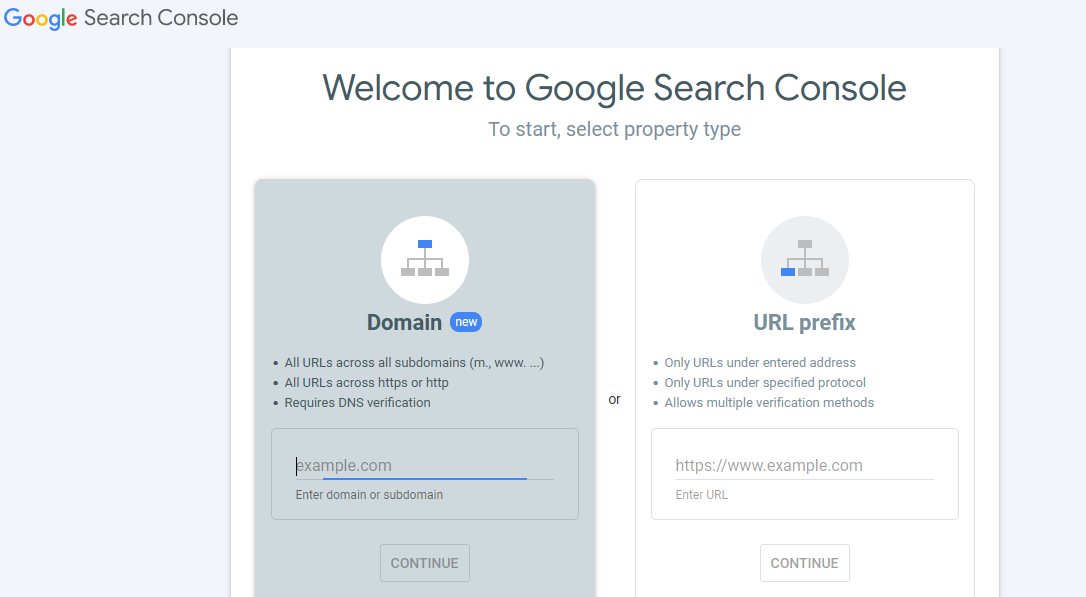1086x597 pixels.
Task: Select the URL prefix property type heading
Action: pos(804,322)
